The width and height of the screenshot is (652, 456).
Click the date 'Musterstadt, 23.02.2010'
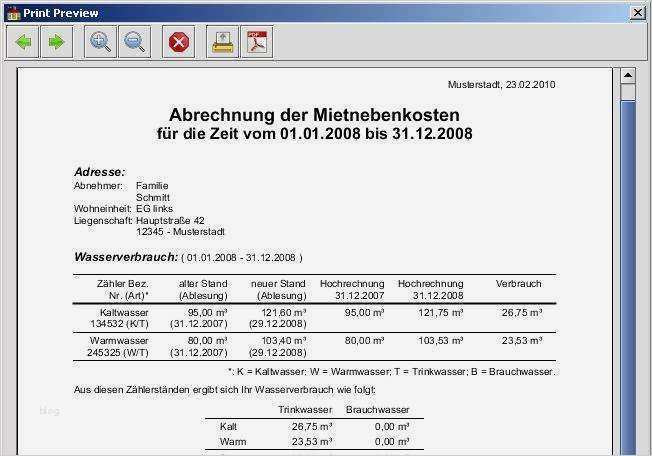pos(501,84)
